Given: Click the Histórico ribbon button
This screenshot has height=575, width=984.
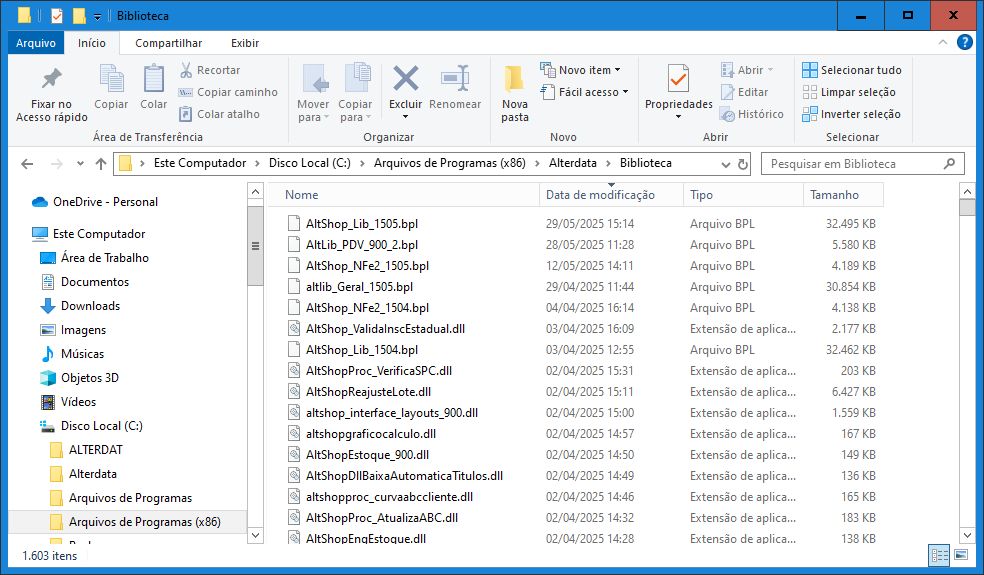Looking at the screenshot, I should [x=752, y=114].
